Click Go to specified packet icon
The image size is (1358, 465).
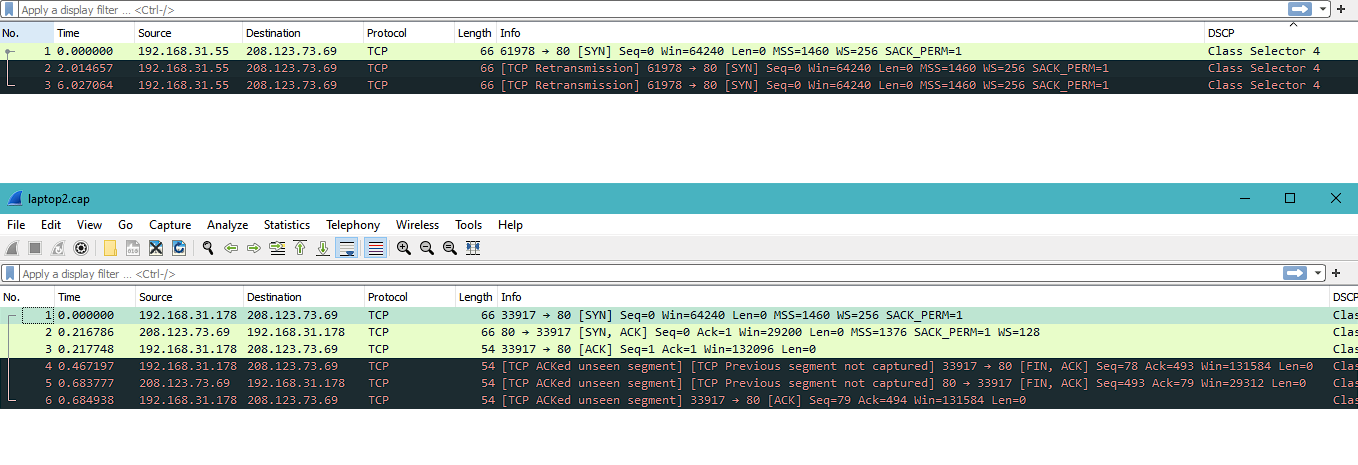tap(277, 248)
